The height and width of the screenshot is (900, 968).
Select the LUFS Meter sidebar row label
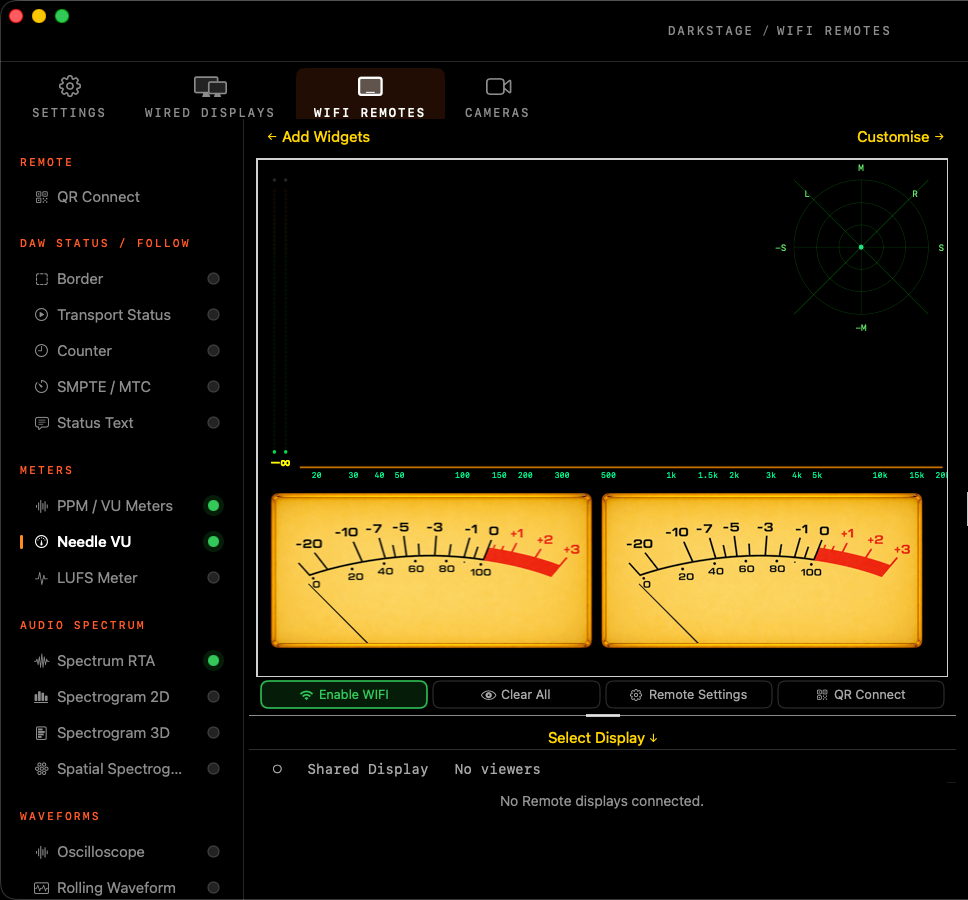[x=98, y=578]
